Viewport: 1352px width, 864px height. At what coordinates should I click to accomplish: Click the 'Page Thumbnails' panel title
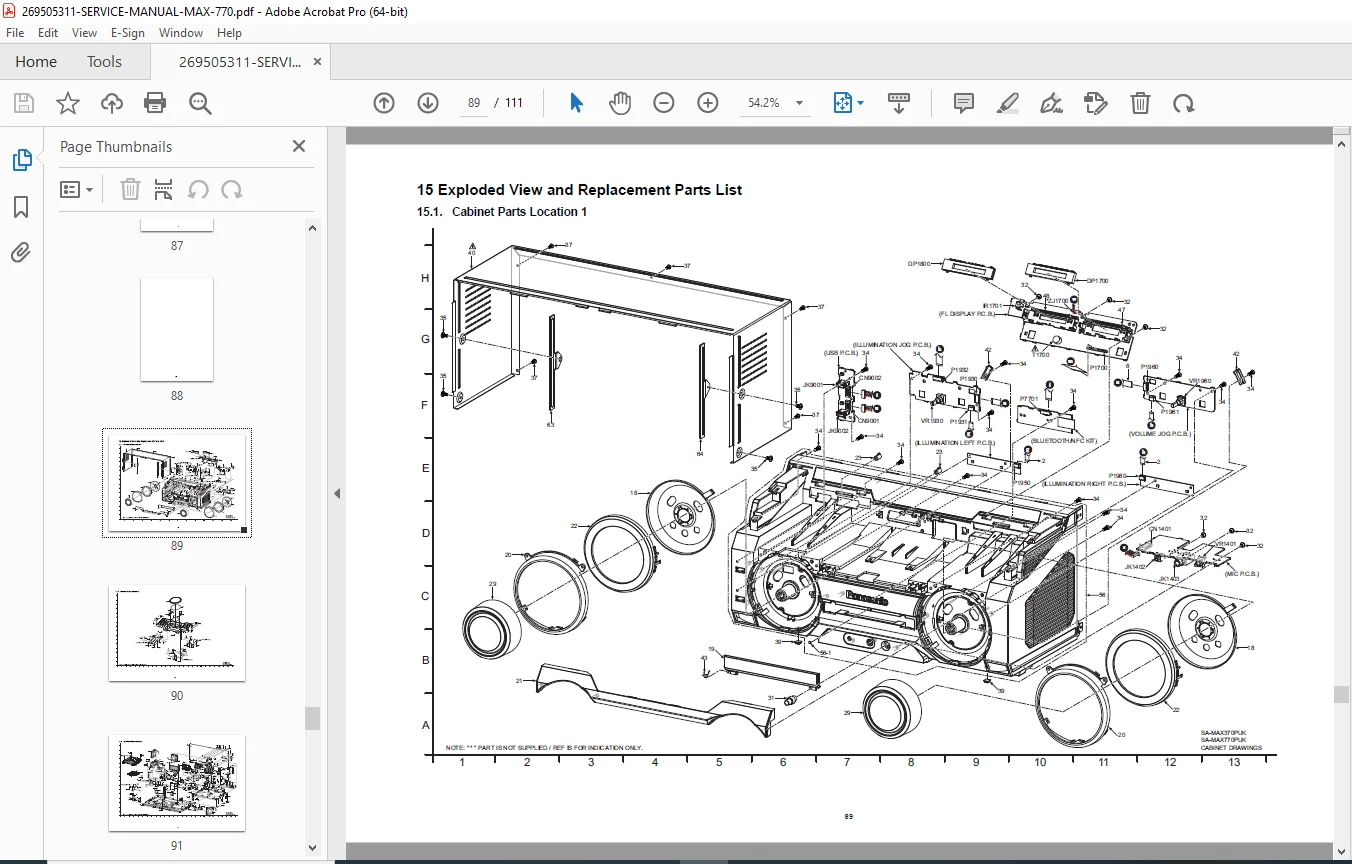[116, 146]
